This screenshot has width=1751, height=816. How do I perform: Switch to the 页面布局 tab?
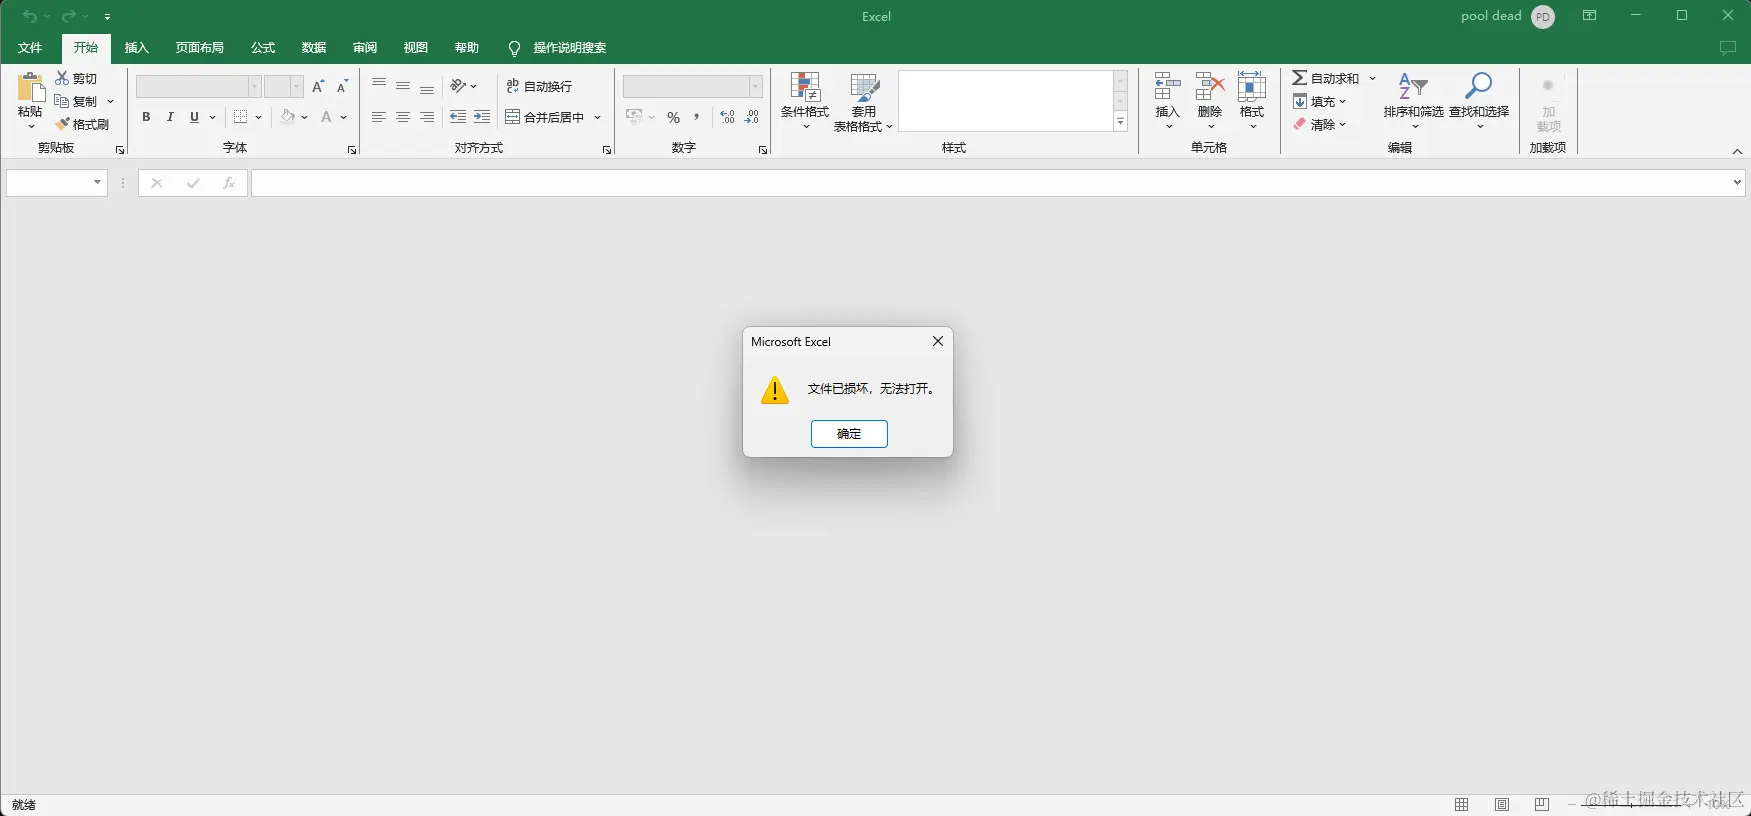[x=200, y=48]
